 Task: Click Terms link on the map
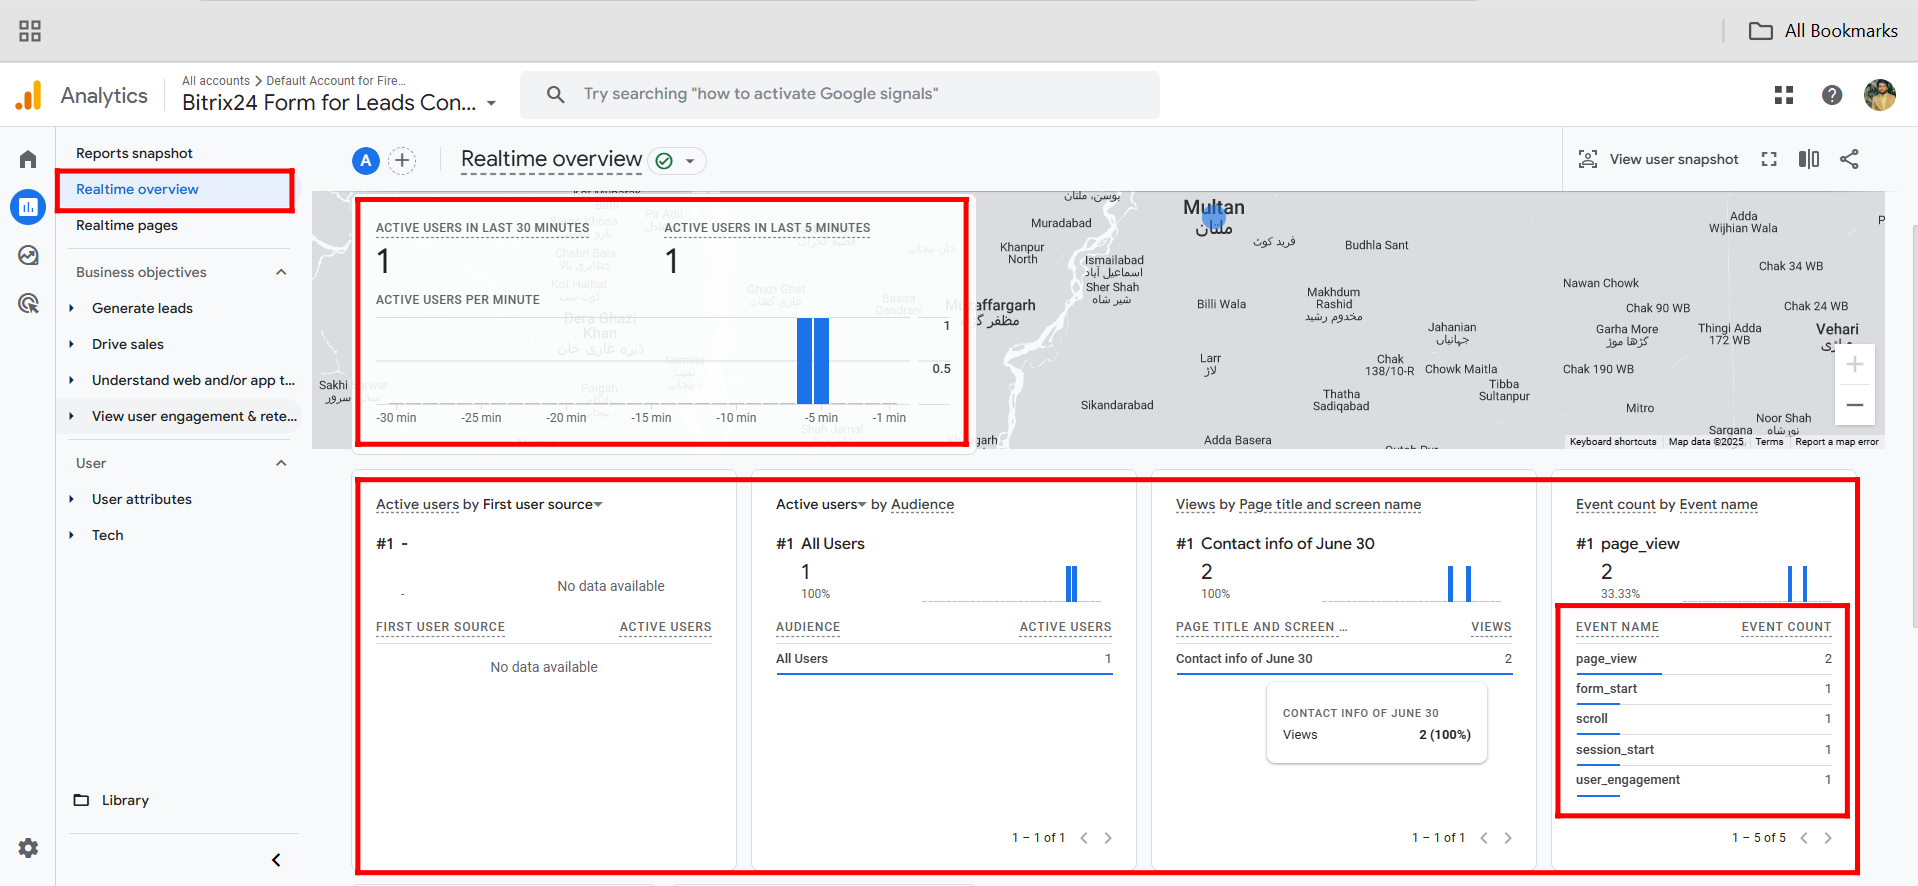1769,442
